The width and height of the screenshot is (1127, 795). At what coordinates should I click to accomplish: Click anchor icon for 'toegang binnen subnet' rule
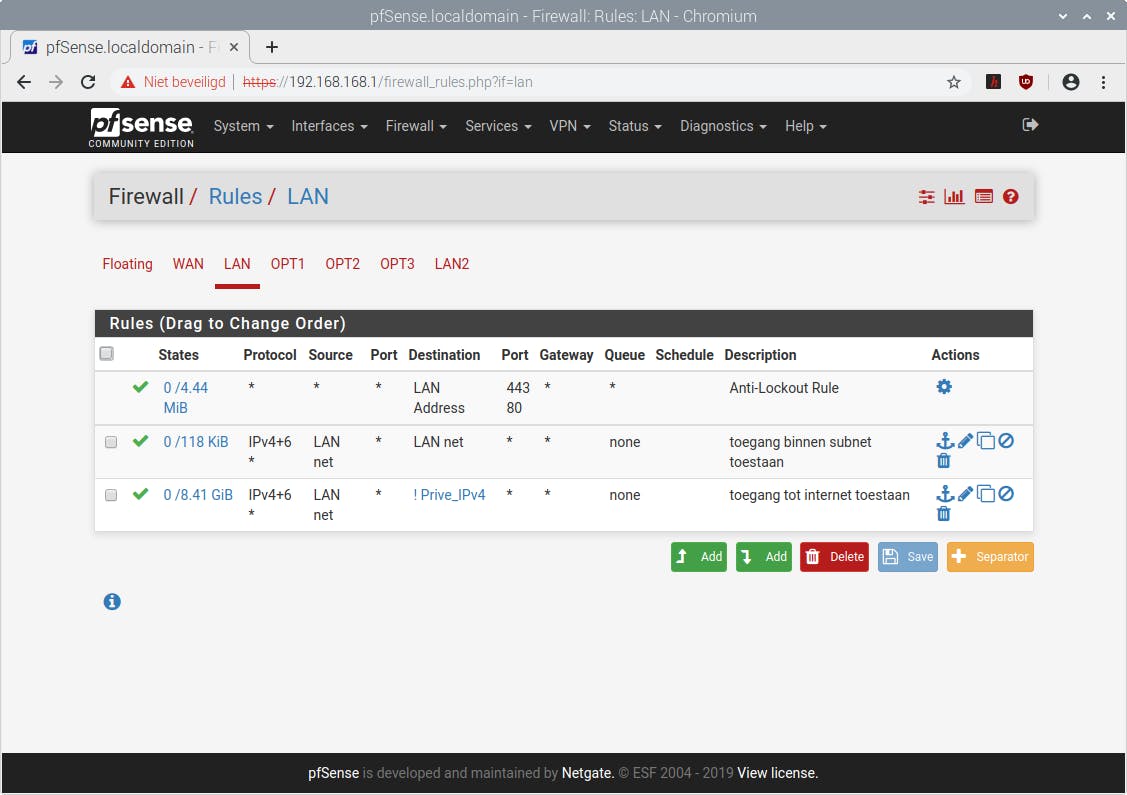pos(944,441)
